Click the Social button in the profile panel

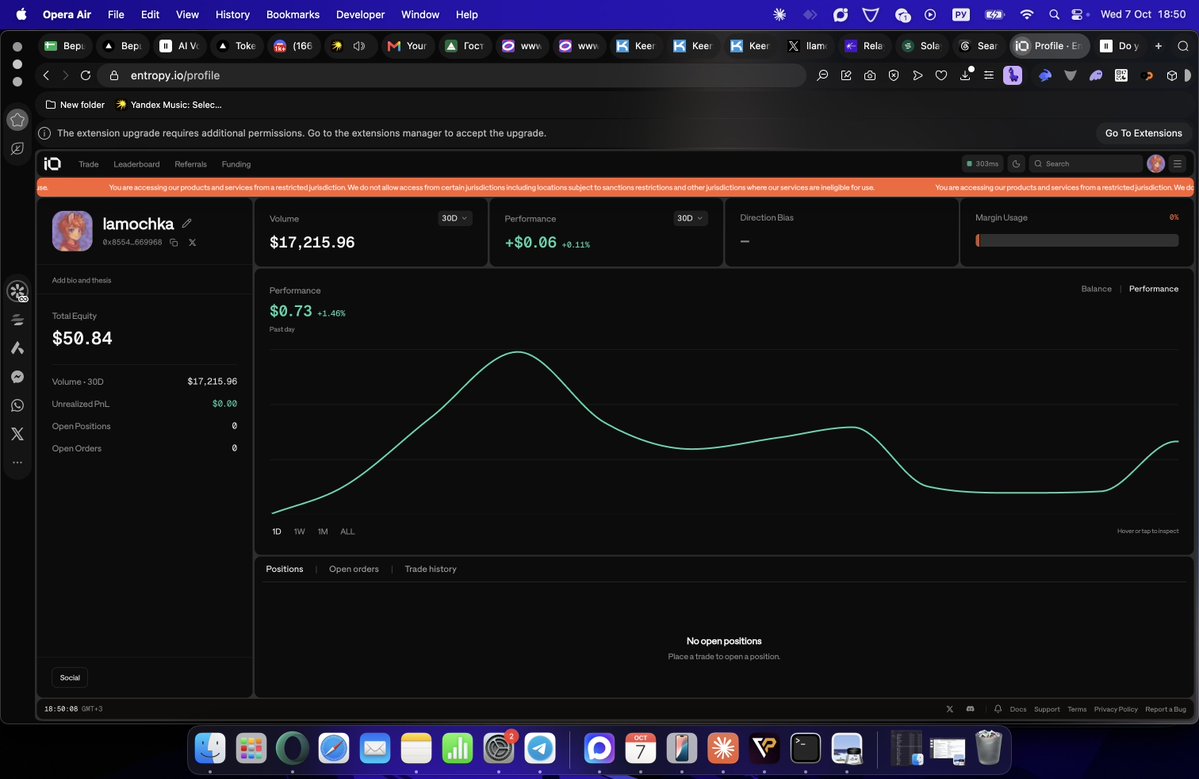click(70, 677)
